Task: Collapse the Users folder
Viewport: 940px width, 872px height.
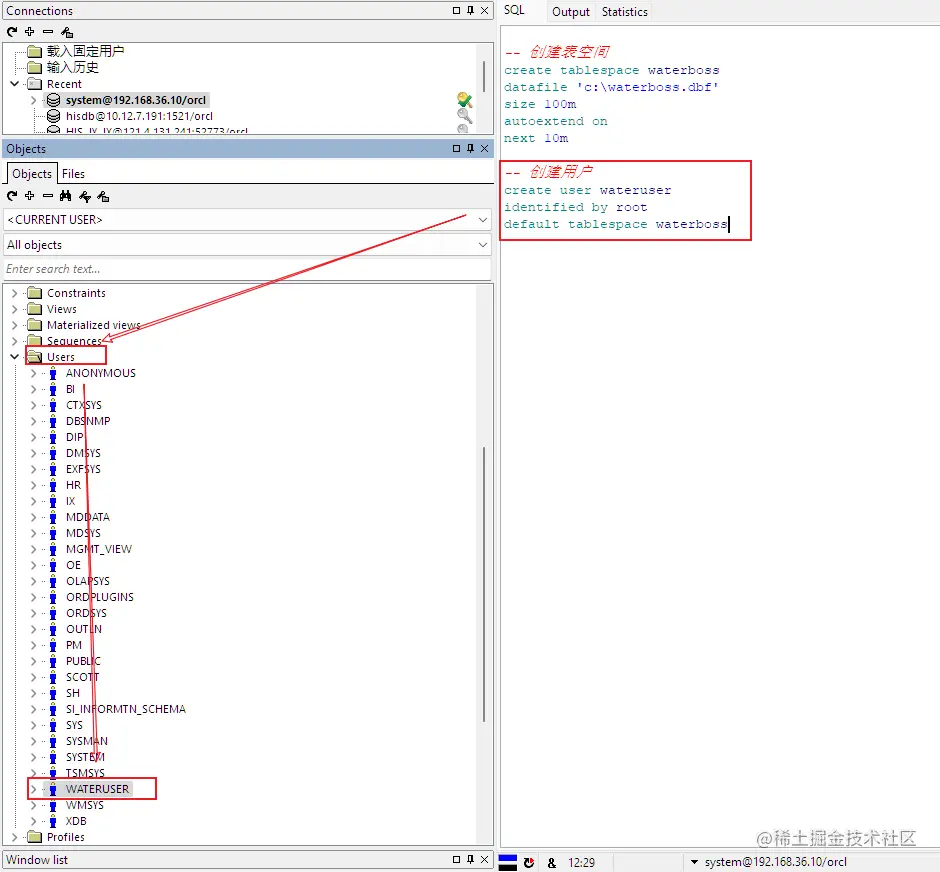Action: (x=14, y=357)
